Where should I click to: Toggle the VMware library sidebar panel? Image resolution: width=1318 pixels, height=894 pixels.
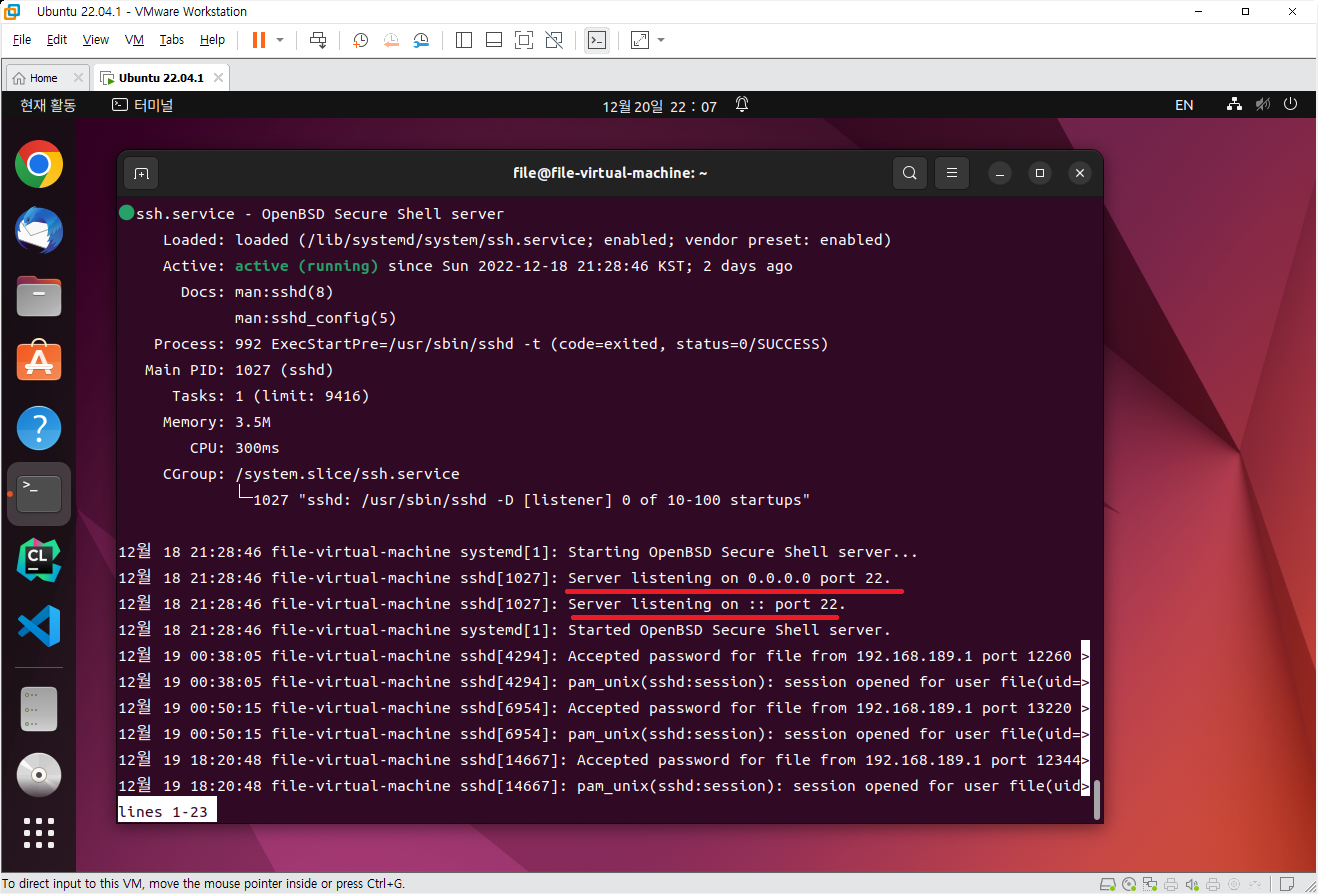point(463,40)
